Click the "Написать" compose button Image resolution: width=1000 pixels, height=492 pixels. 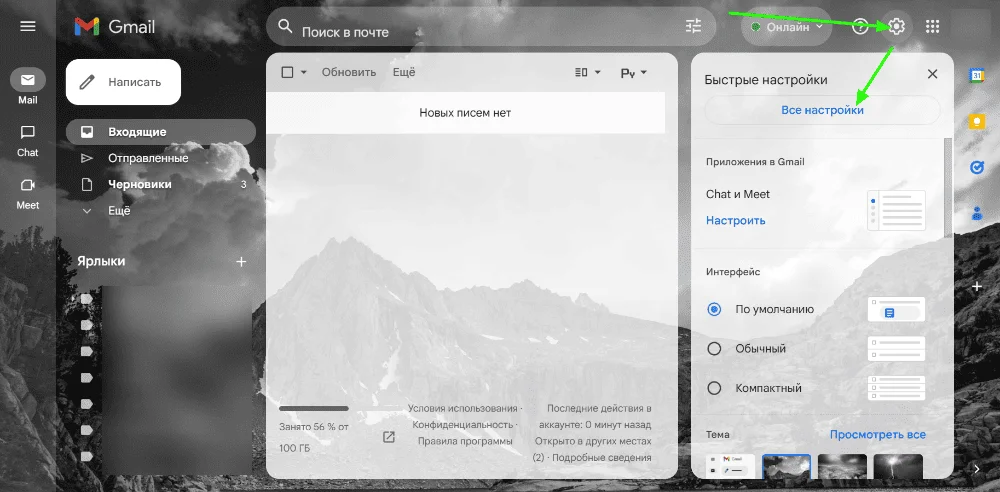click(x=124, y=82)
